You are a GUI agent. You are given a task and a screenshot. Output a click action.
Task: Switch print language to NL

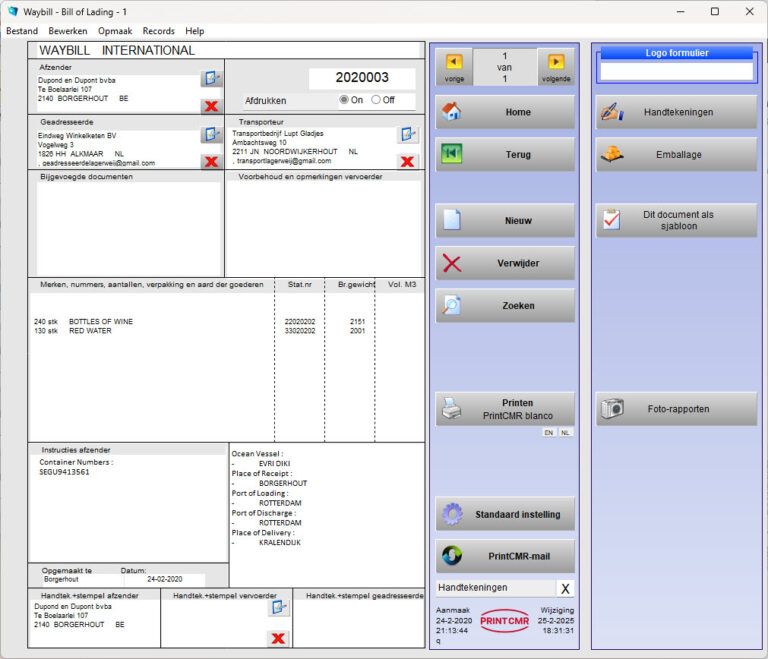click(565, 433)
